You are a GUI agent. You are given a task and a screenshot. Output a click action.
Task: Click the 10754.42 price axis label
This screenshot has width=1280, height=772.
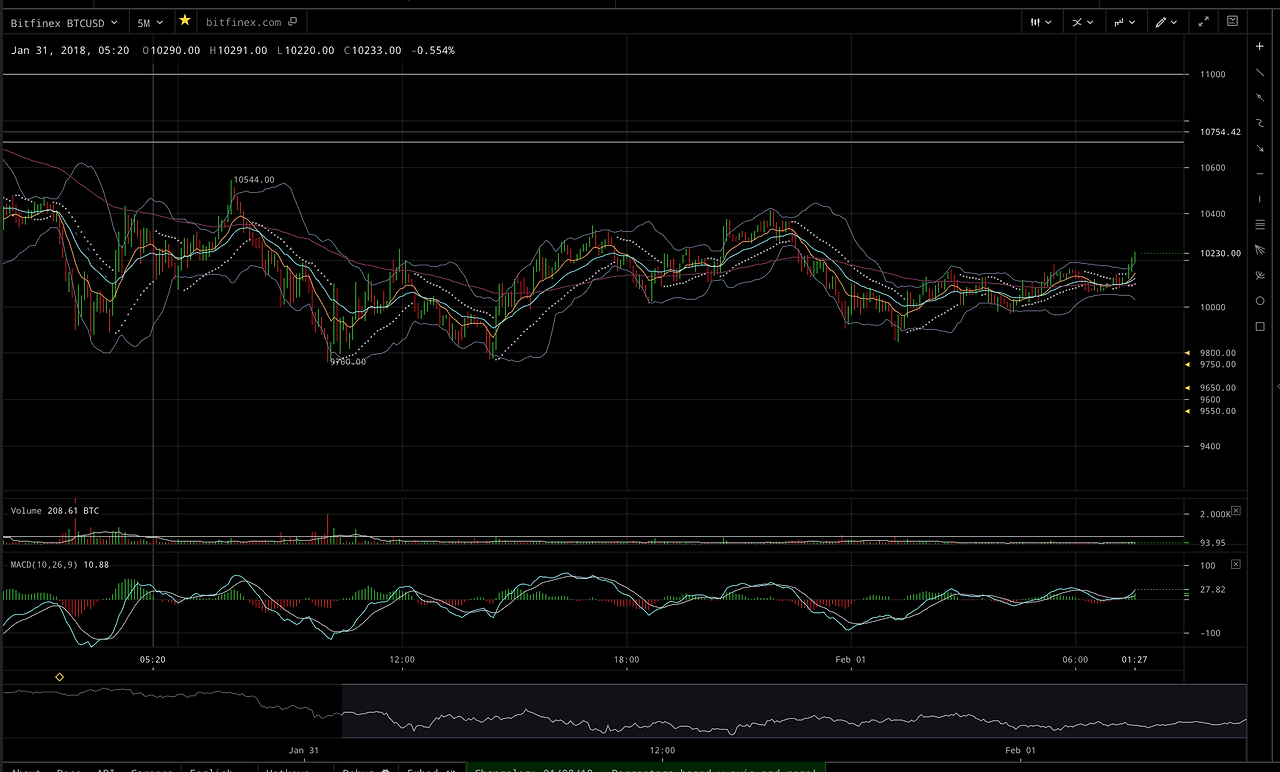[x=1220, y=132]
